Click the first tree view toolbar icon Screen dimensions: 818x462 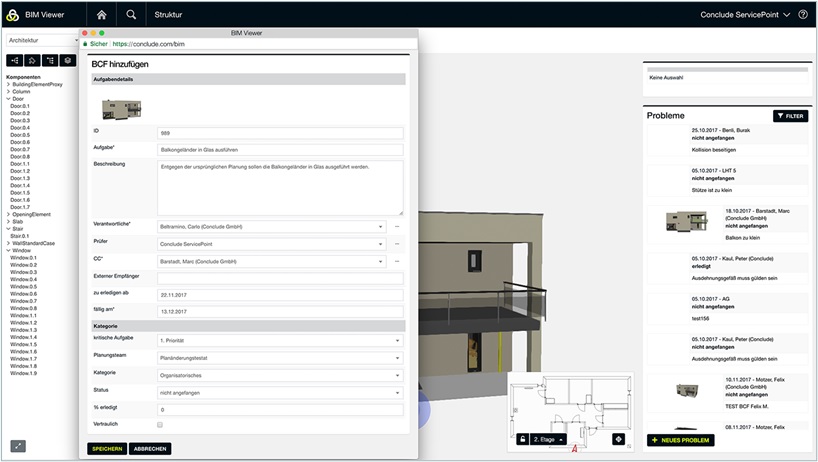click(x=16, y=60)
